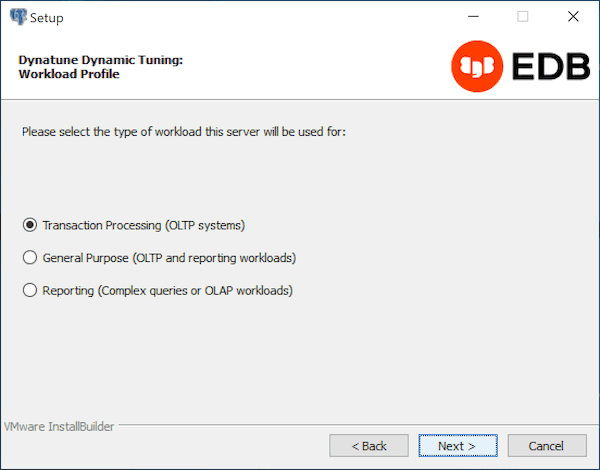600x470 pixels.
Task: Close the Setup installer window
Action: [573, 17]
